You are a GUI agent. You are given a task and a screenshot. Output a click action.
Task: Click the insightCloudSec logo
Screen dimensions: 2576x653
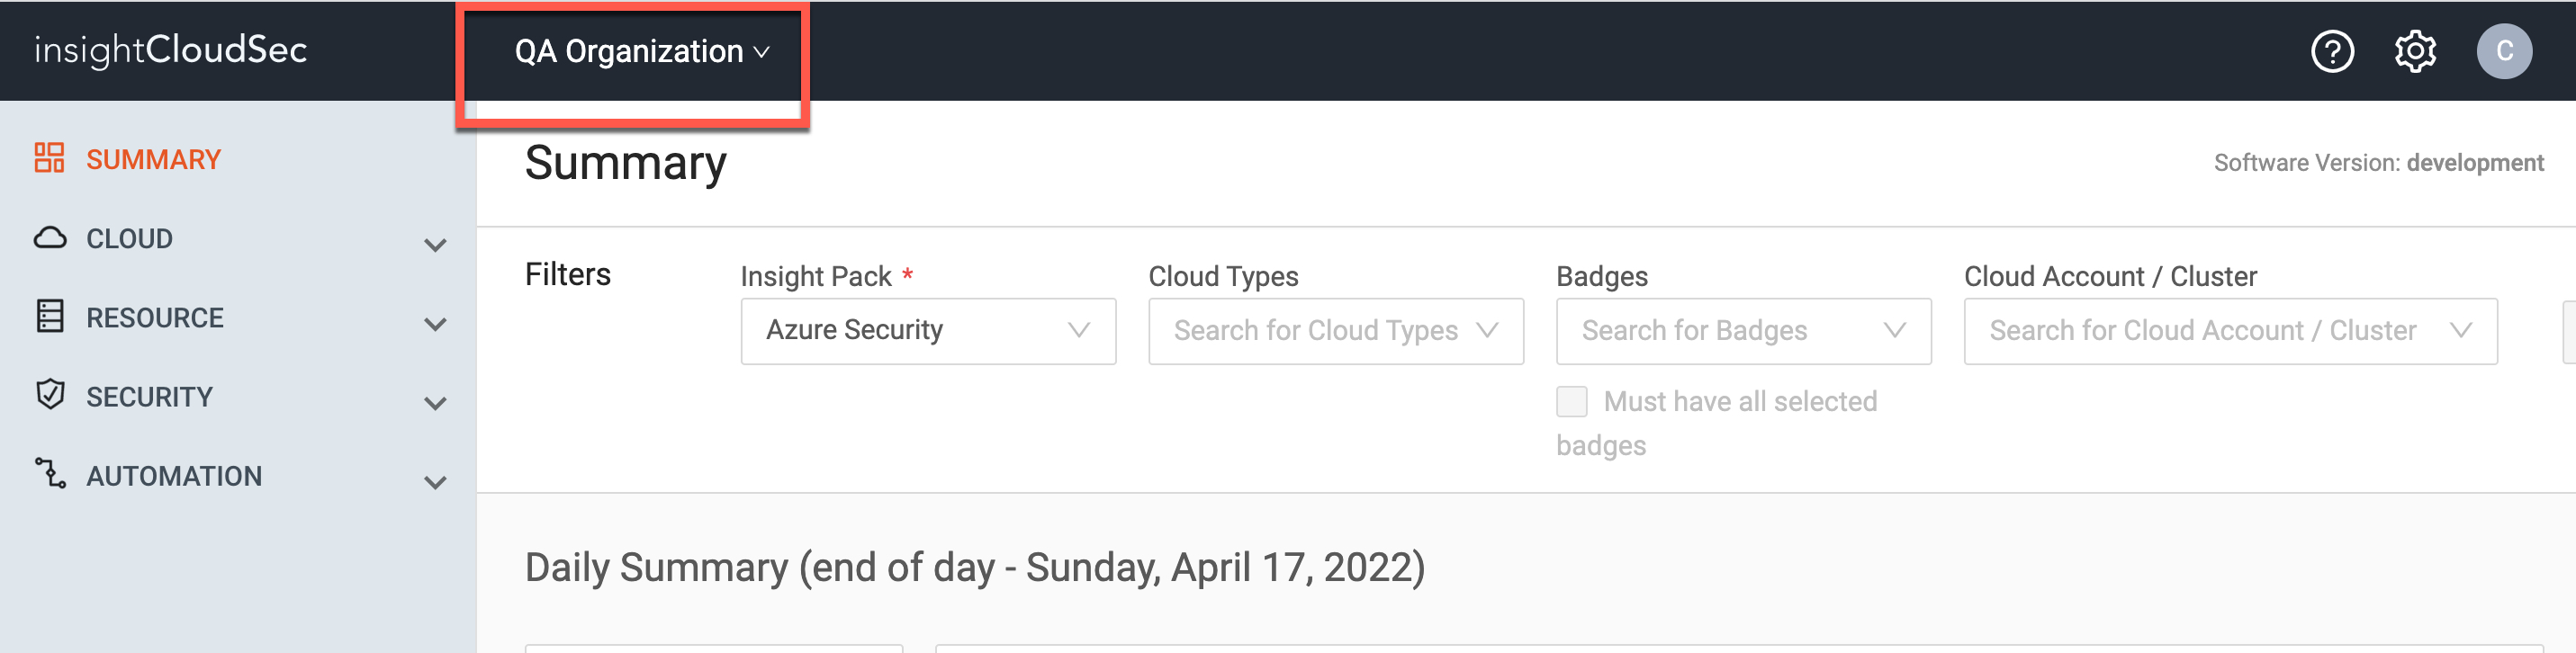(171, 50)
